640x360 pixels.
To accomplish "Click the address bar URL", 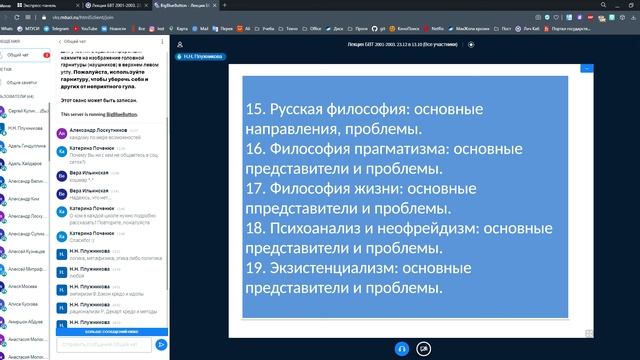I will pyautogui.click(x=83, y=18).
